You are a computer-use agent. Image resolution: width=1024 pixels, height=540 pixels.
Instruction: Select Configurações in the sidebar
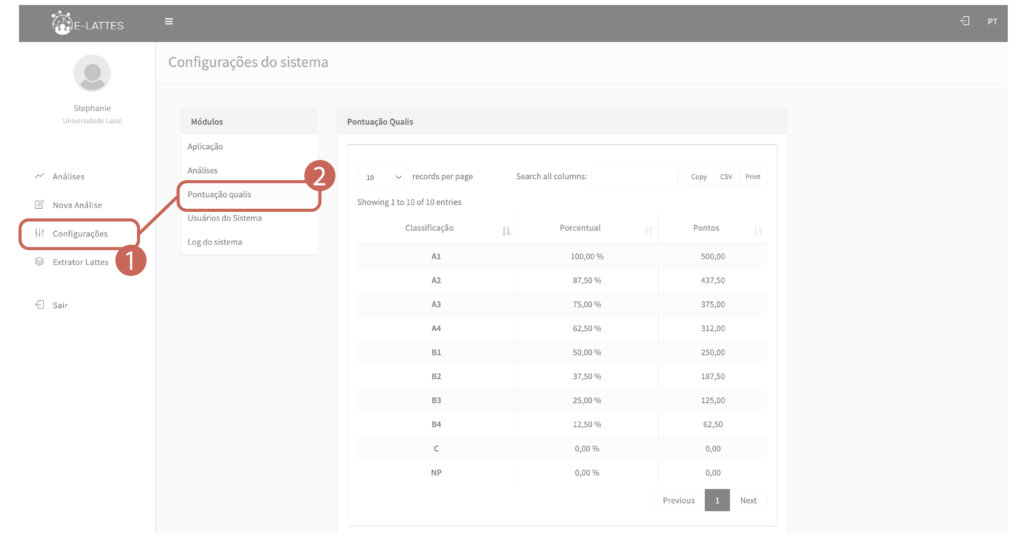pos(79,234)
